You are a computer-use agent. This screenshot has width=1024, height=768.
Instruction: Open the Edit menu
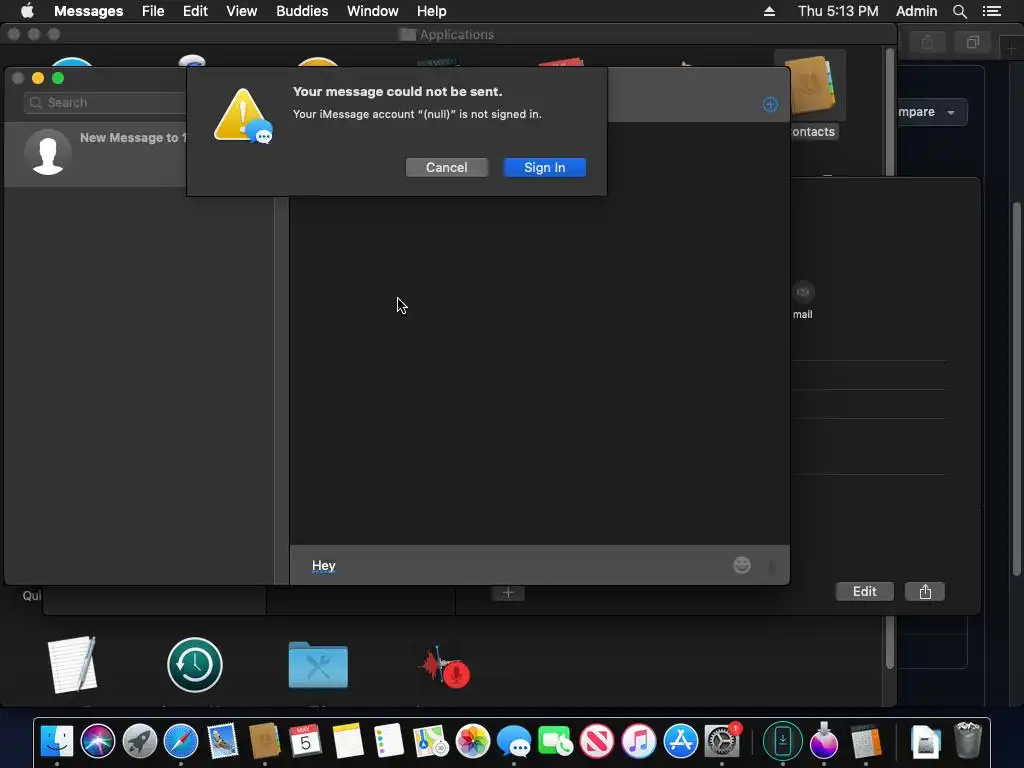(x=195, y=11)
